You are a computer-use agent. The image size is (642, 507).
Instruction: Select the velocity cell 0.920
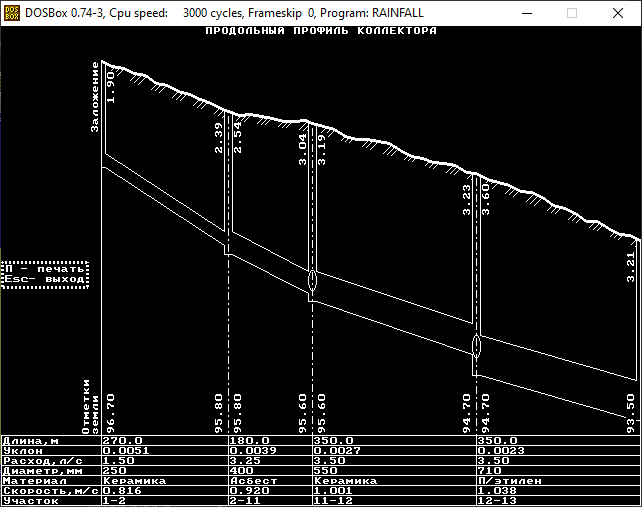[250, 491]
